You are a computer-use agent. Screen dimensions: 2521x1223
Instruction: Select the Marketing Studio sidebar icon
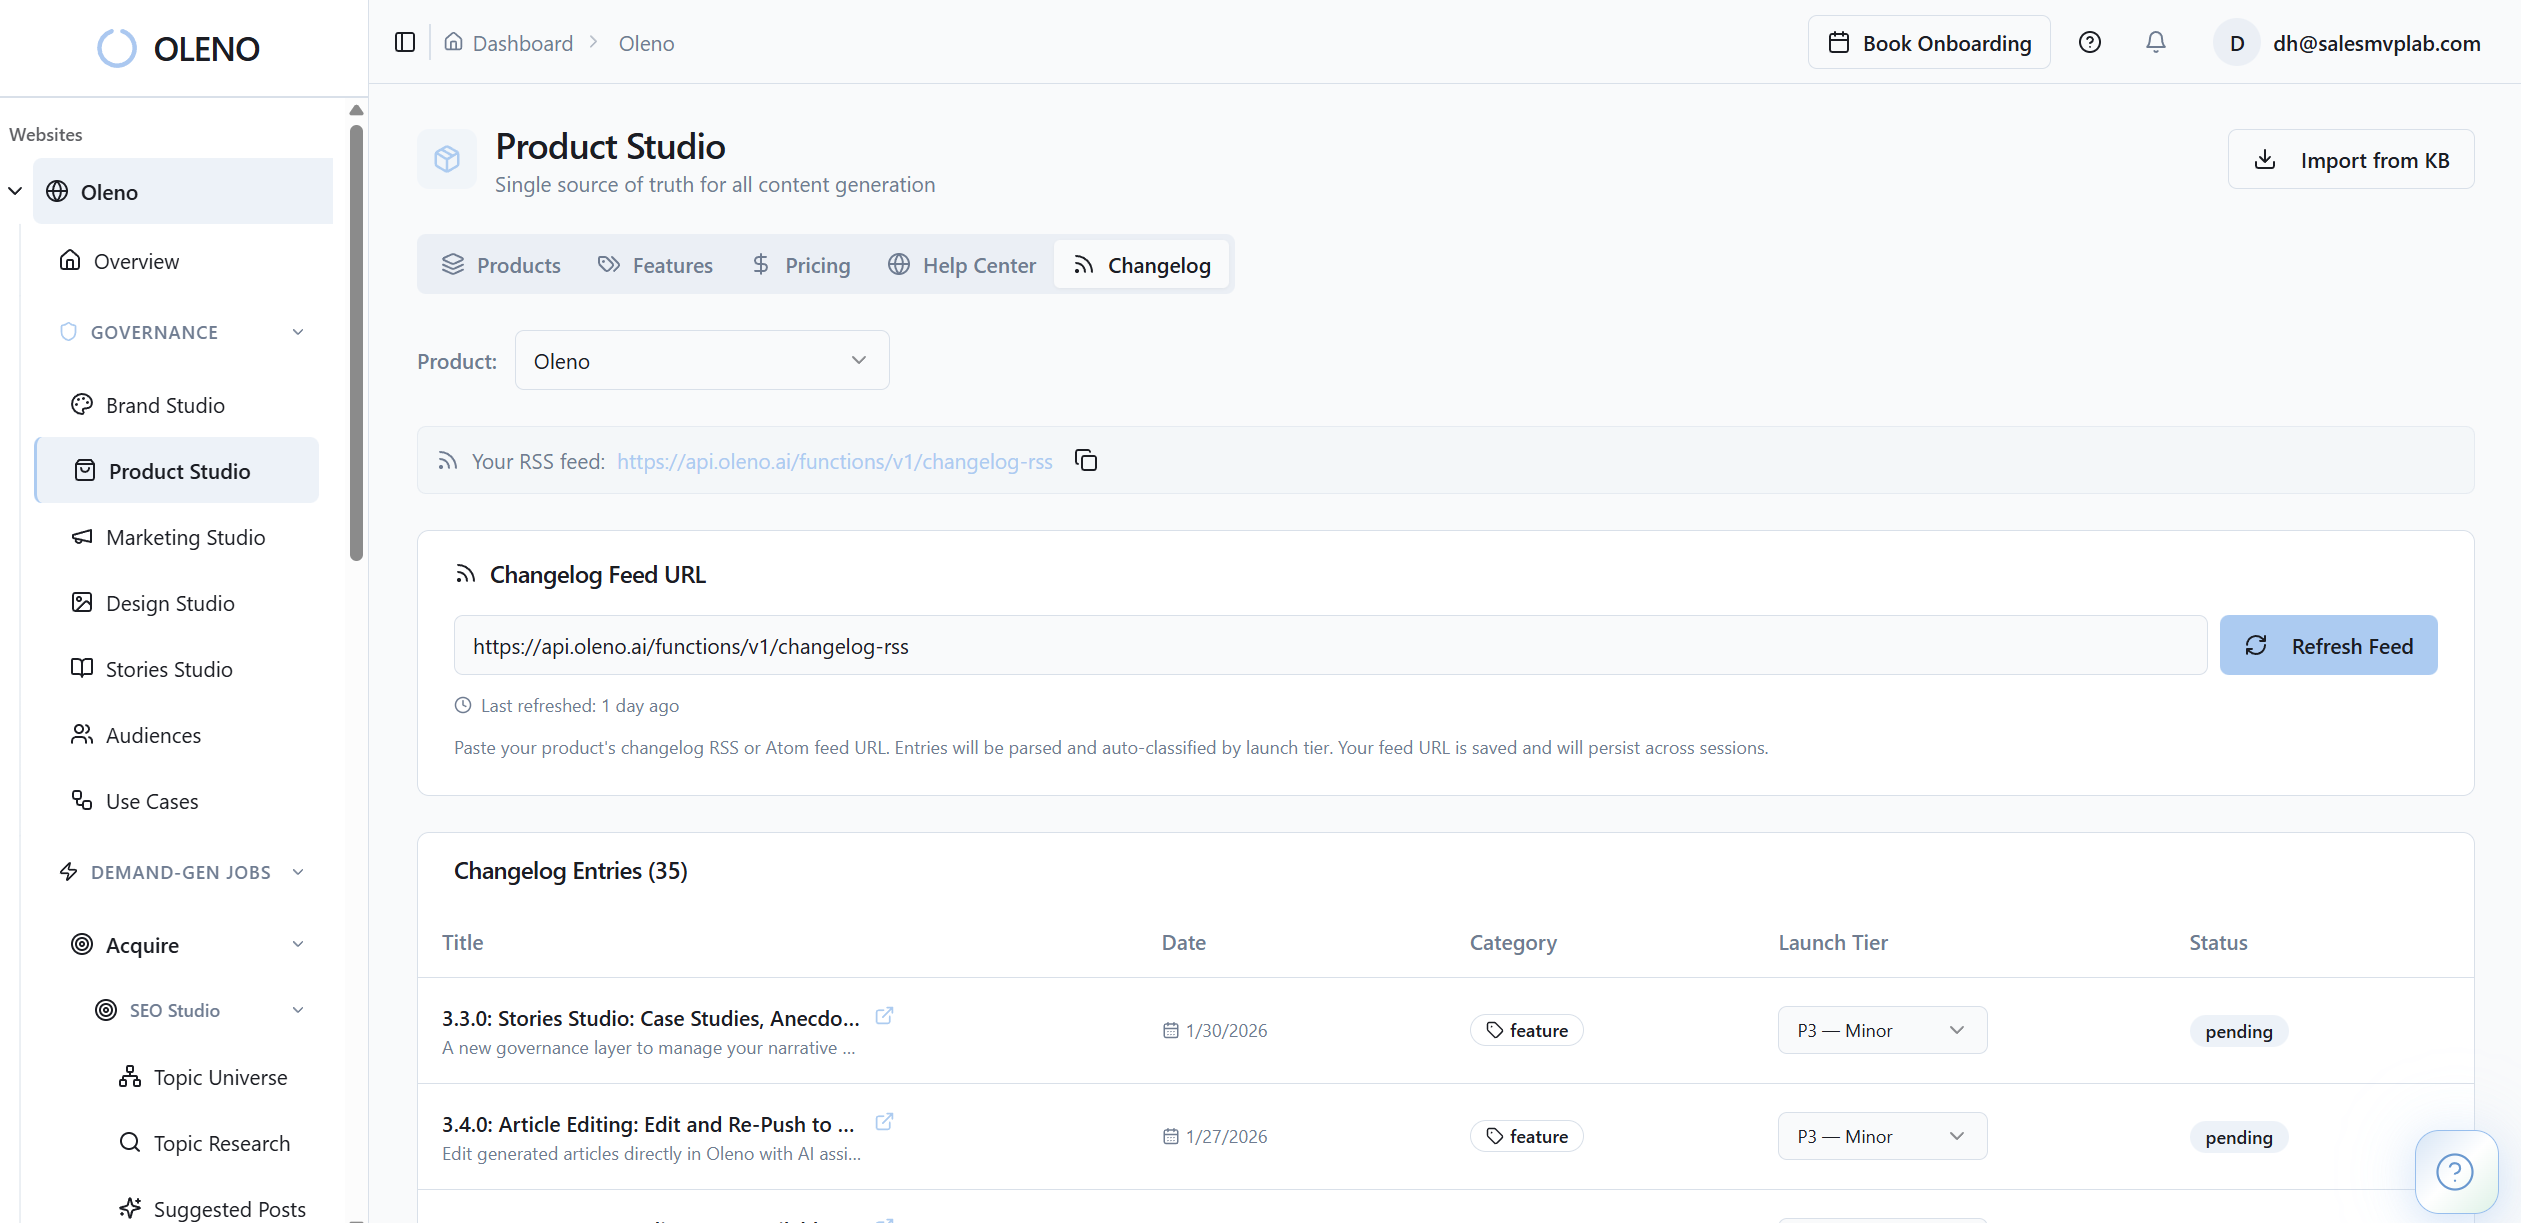82,537
